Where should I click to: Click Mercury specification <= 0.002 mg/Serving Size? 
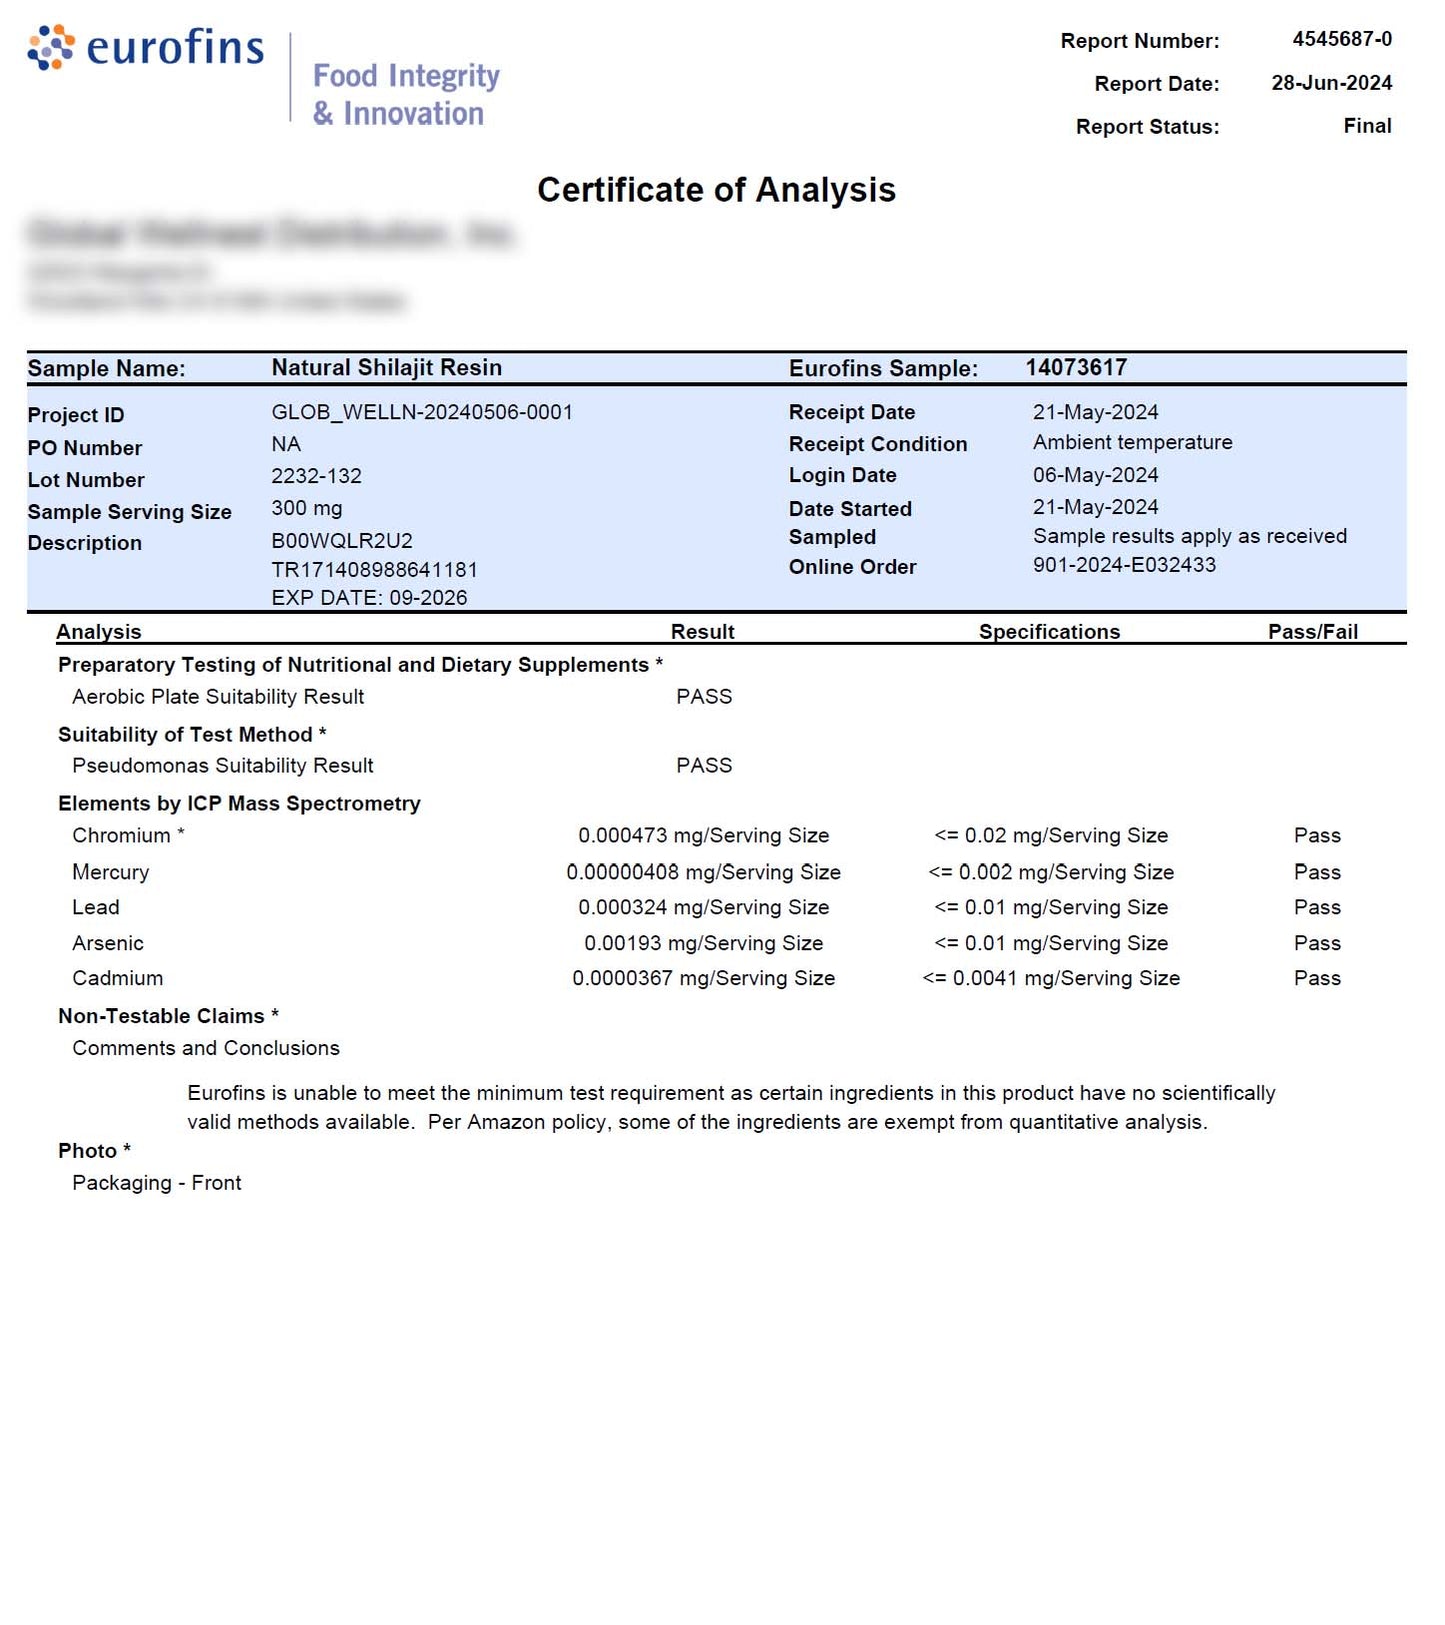pyautogui.click(x=1051, y=872)
